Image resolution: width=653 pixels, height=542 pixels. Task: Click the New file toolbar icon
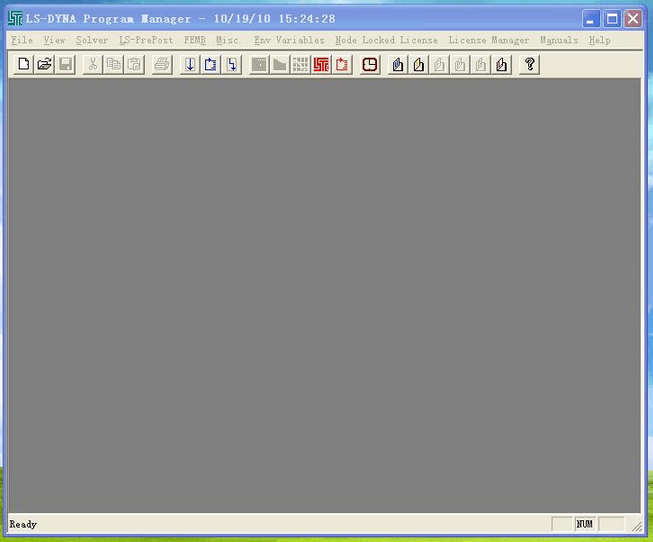[24, 64]
